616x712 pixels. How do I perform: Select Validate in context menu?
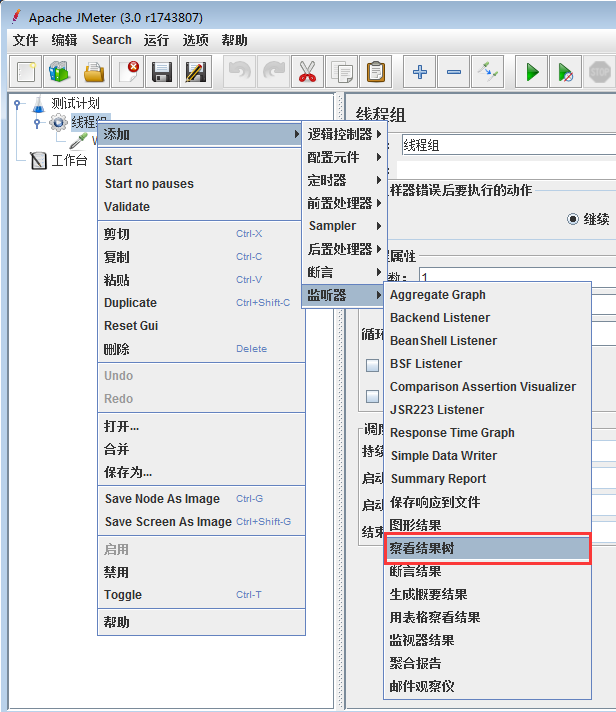pos(200,207)
